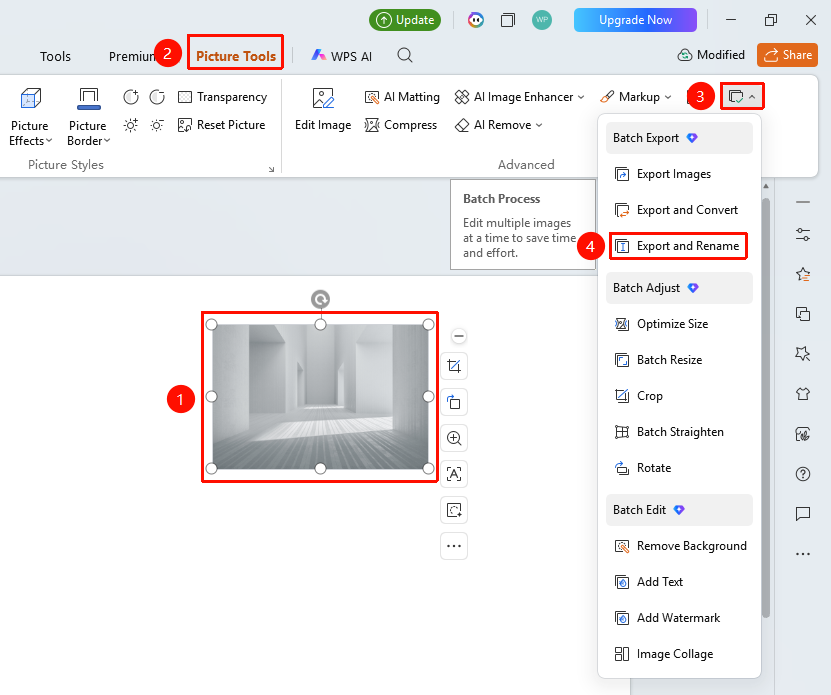
Task: Choose Export and Convert
Action: tap(679, 210)
